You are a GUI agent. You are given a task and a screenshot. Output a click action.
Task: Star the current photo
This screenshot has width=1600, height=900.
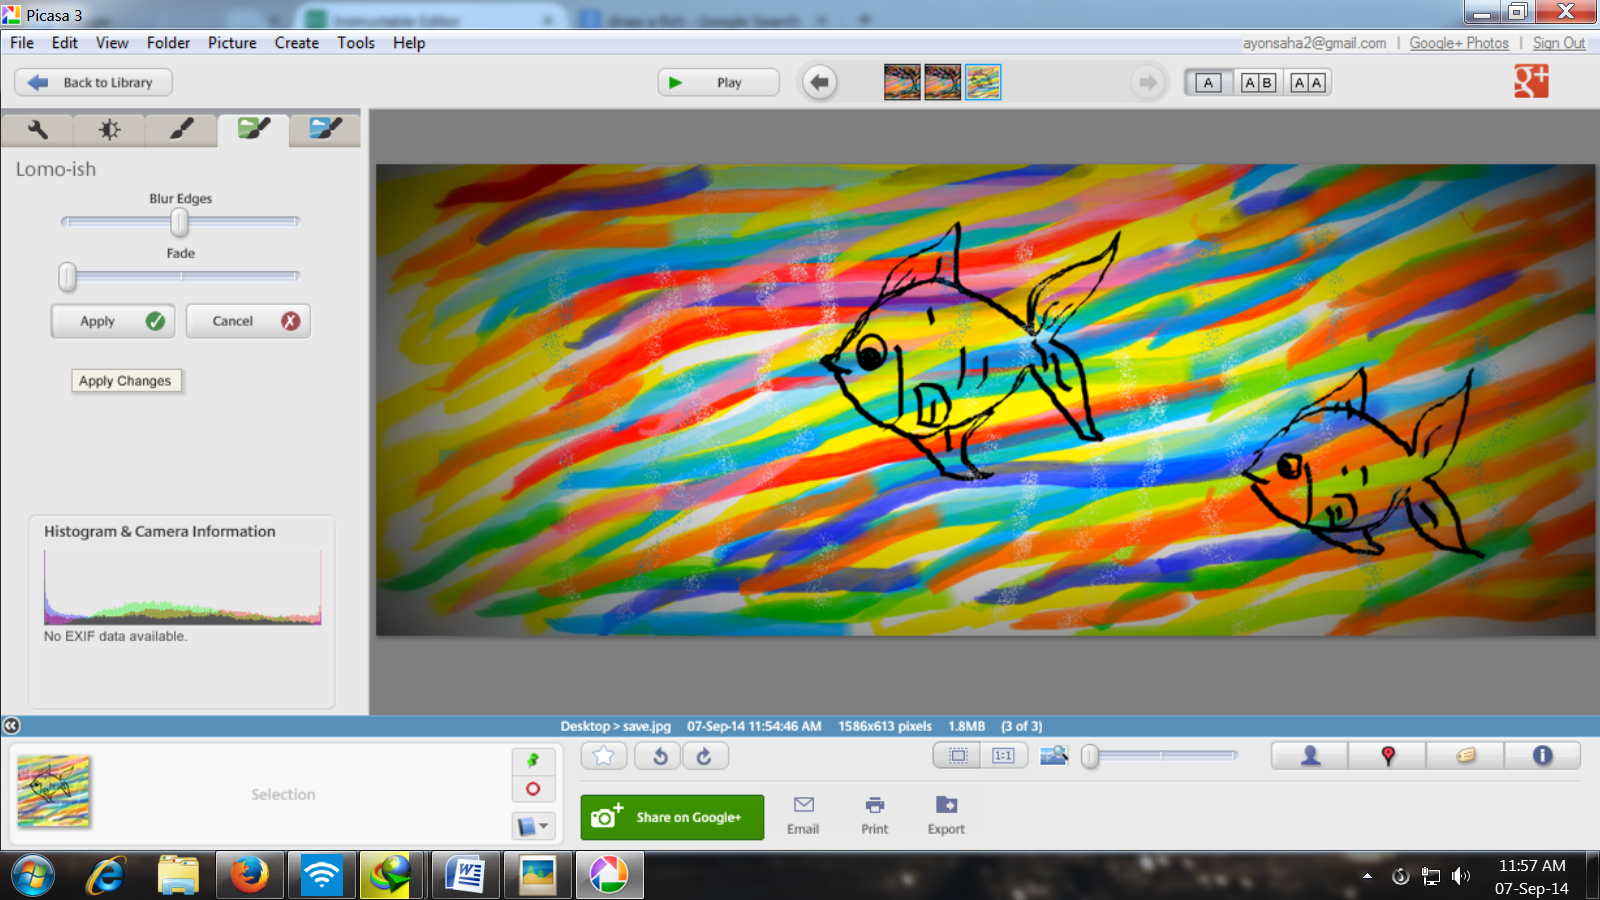(604, 756)
